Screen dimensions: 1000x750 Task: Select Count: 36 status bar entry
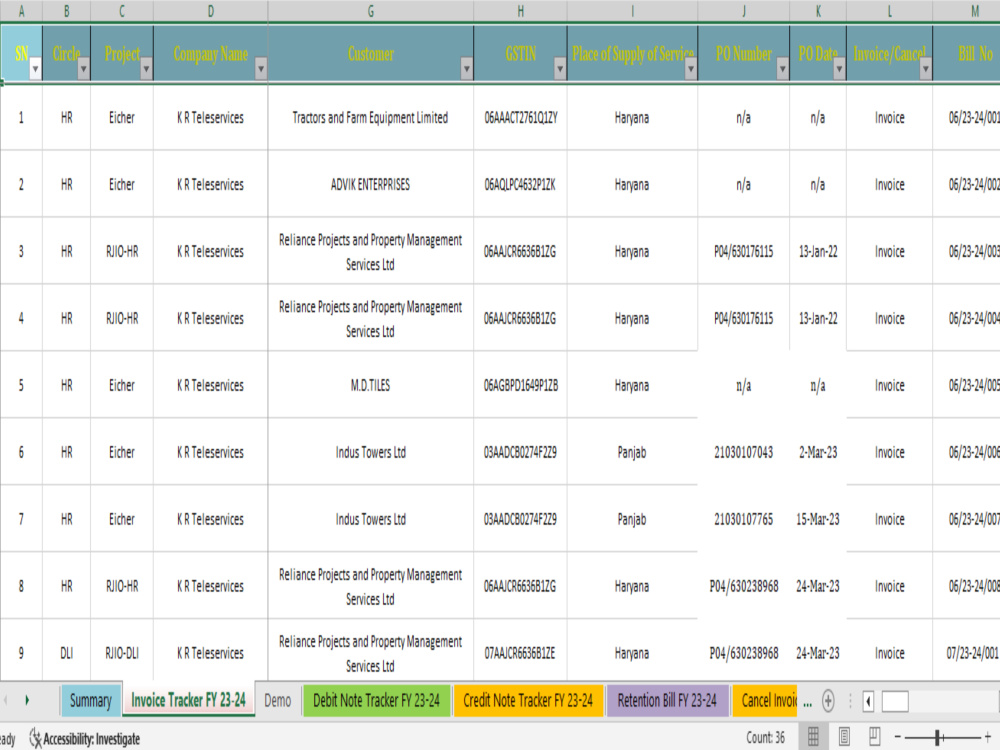point(765,738)
